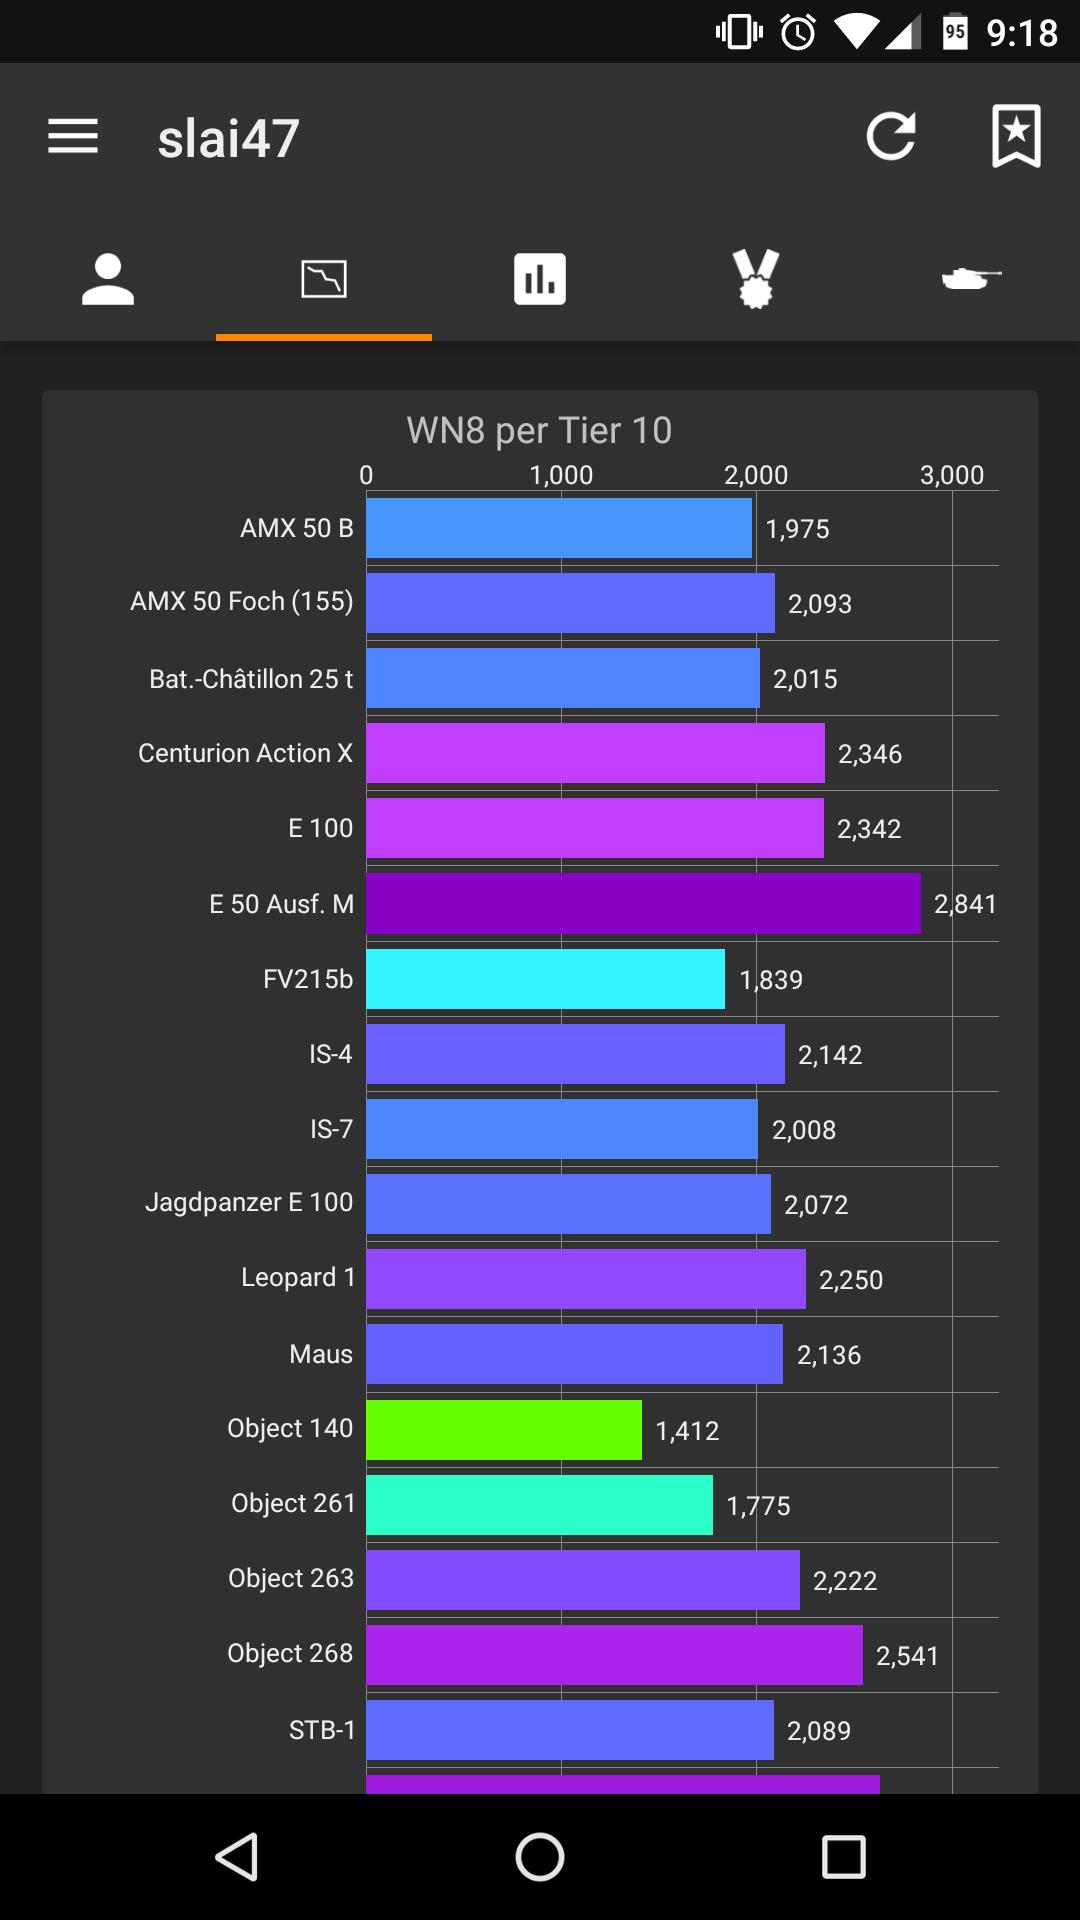Open the recent apps overview
This screenshot has width=1080, height=1920.
coord(843,1858)
